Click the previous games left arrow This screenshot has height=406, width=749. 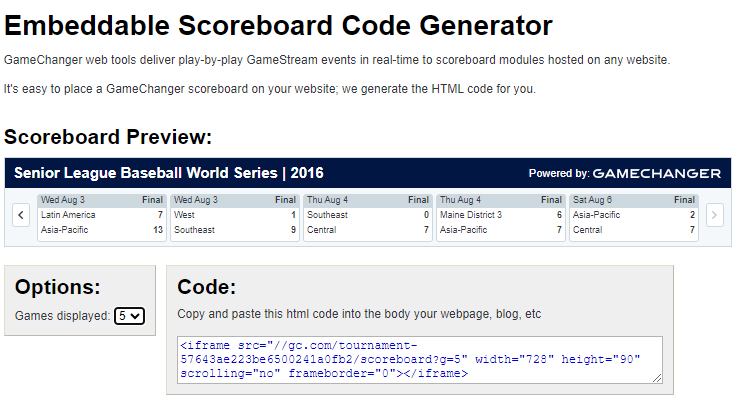20,215
